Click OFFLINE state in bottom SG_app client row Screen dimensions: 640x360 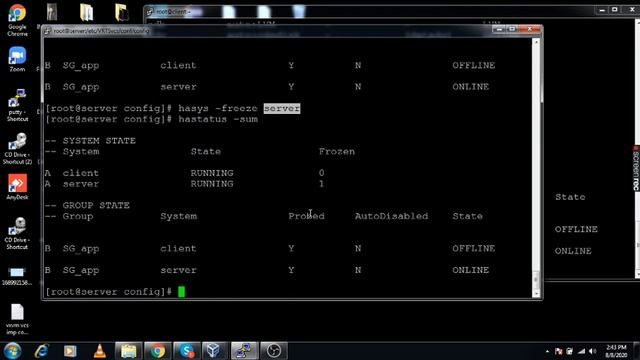473,249
